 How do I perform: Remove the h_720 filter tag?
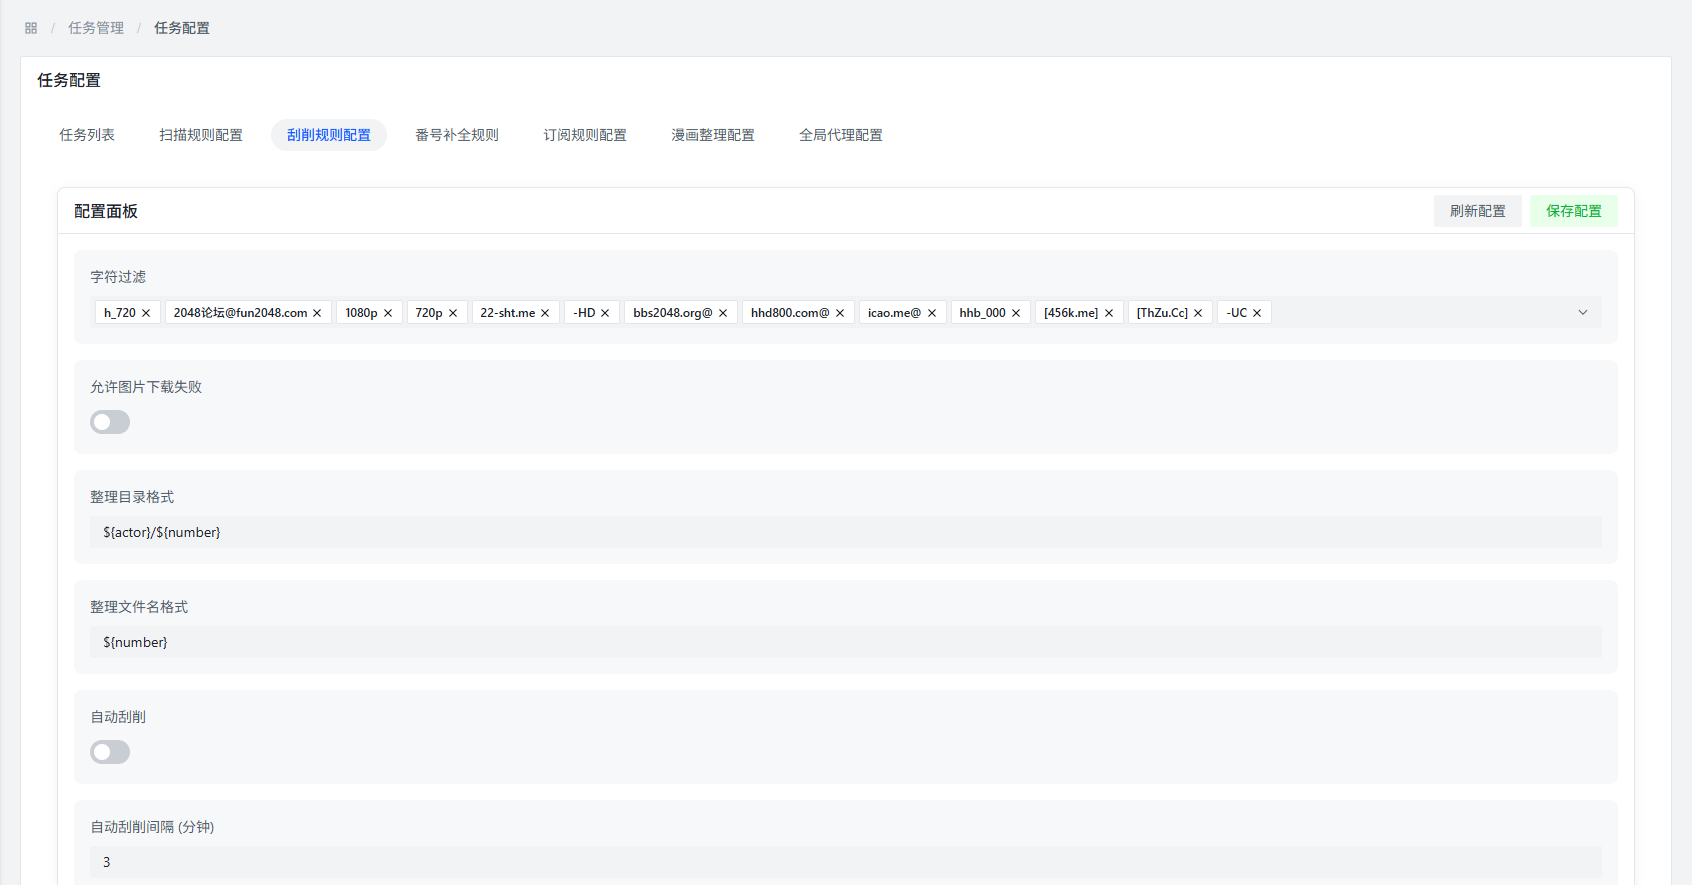[146, 313]
